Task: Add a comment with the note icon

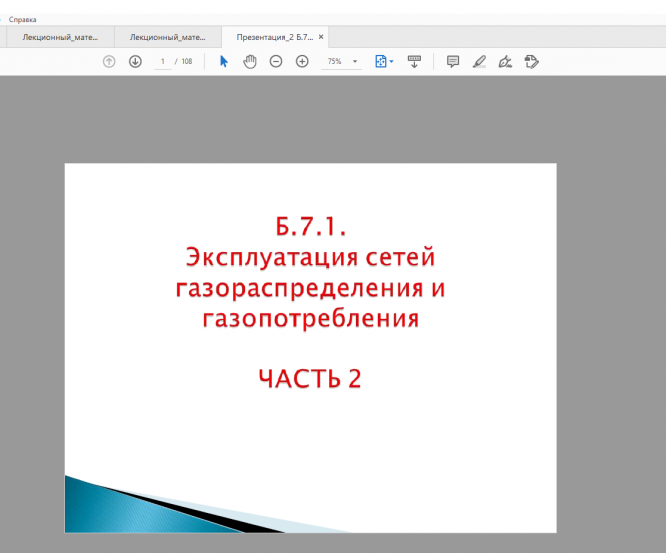Action: [453, 62]
